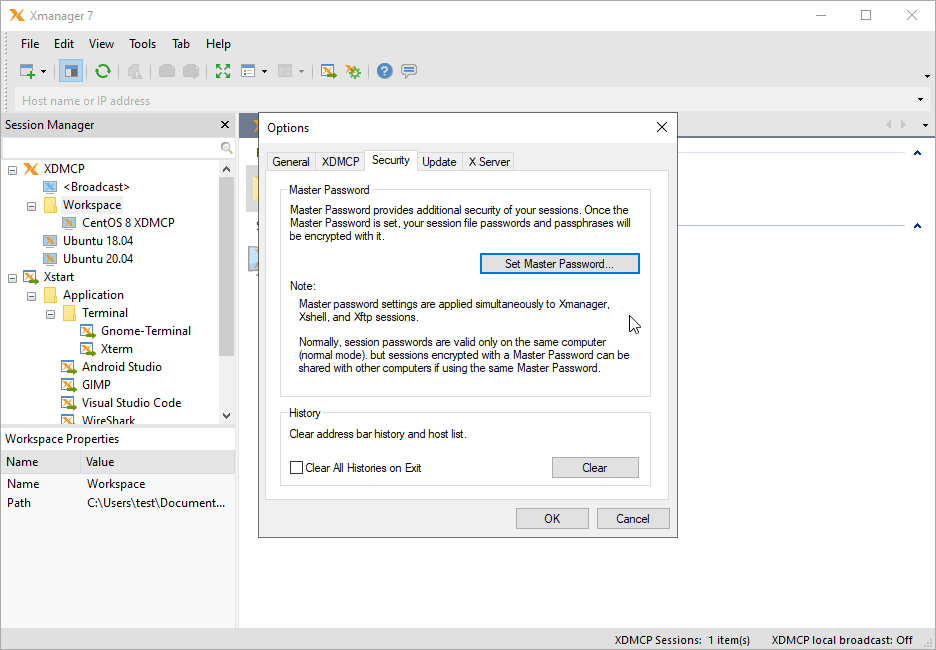Open the blue Help question mark icon
Image resolution: width=936 pixels, height=650 pixels.
(x=385, y=71)
